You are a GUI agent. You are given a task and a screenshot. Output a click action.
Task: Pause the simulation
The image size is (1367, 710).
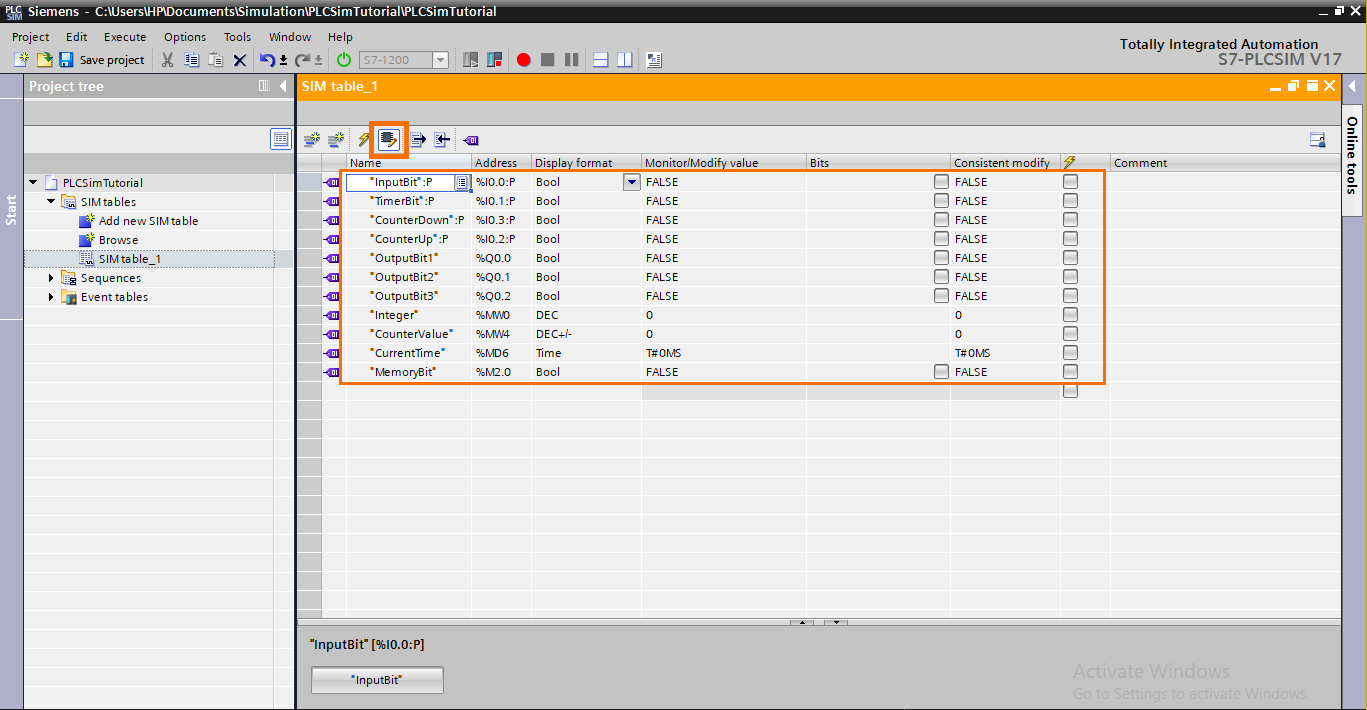coord(571,60)
